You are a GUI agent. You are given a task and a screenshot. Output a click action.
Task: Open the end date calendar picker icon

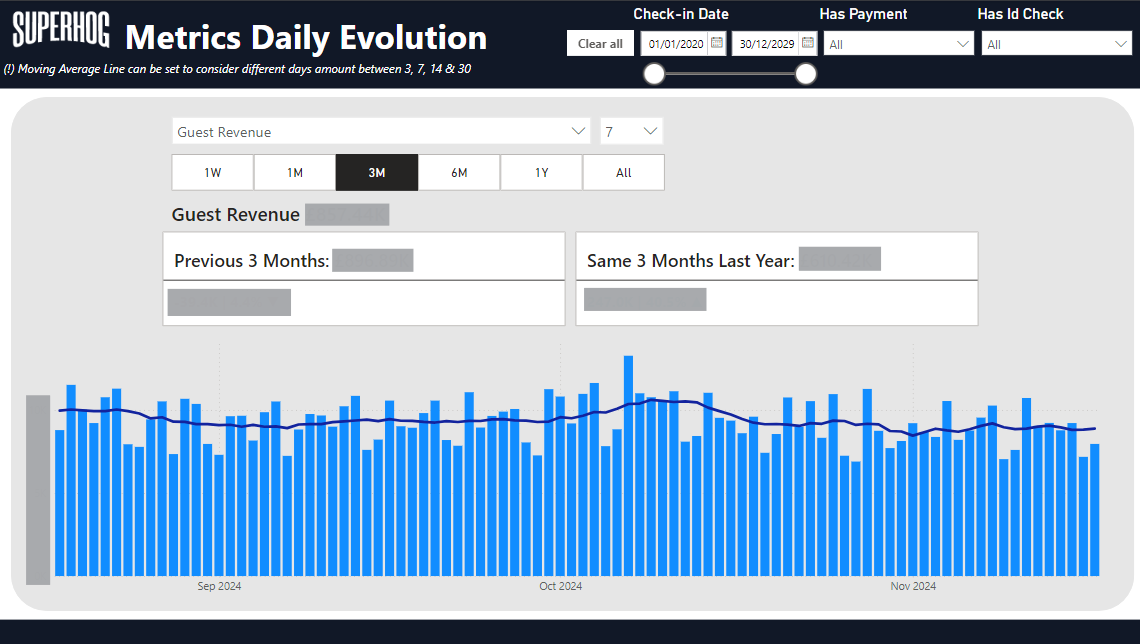(x=807, y=44)
